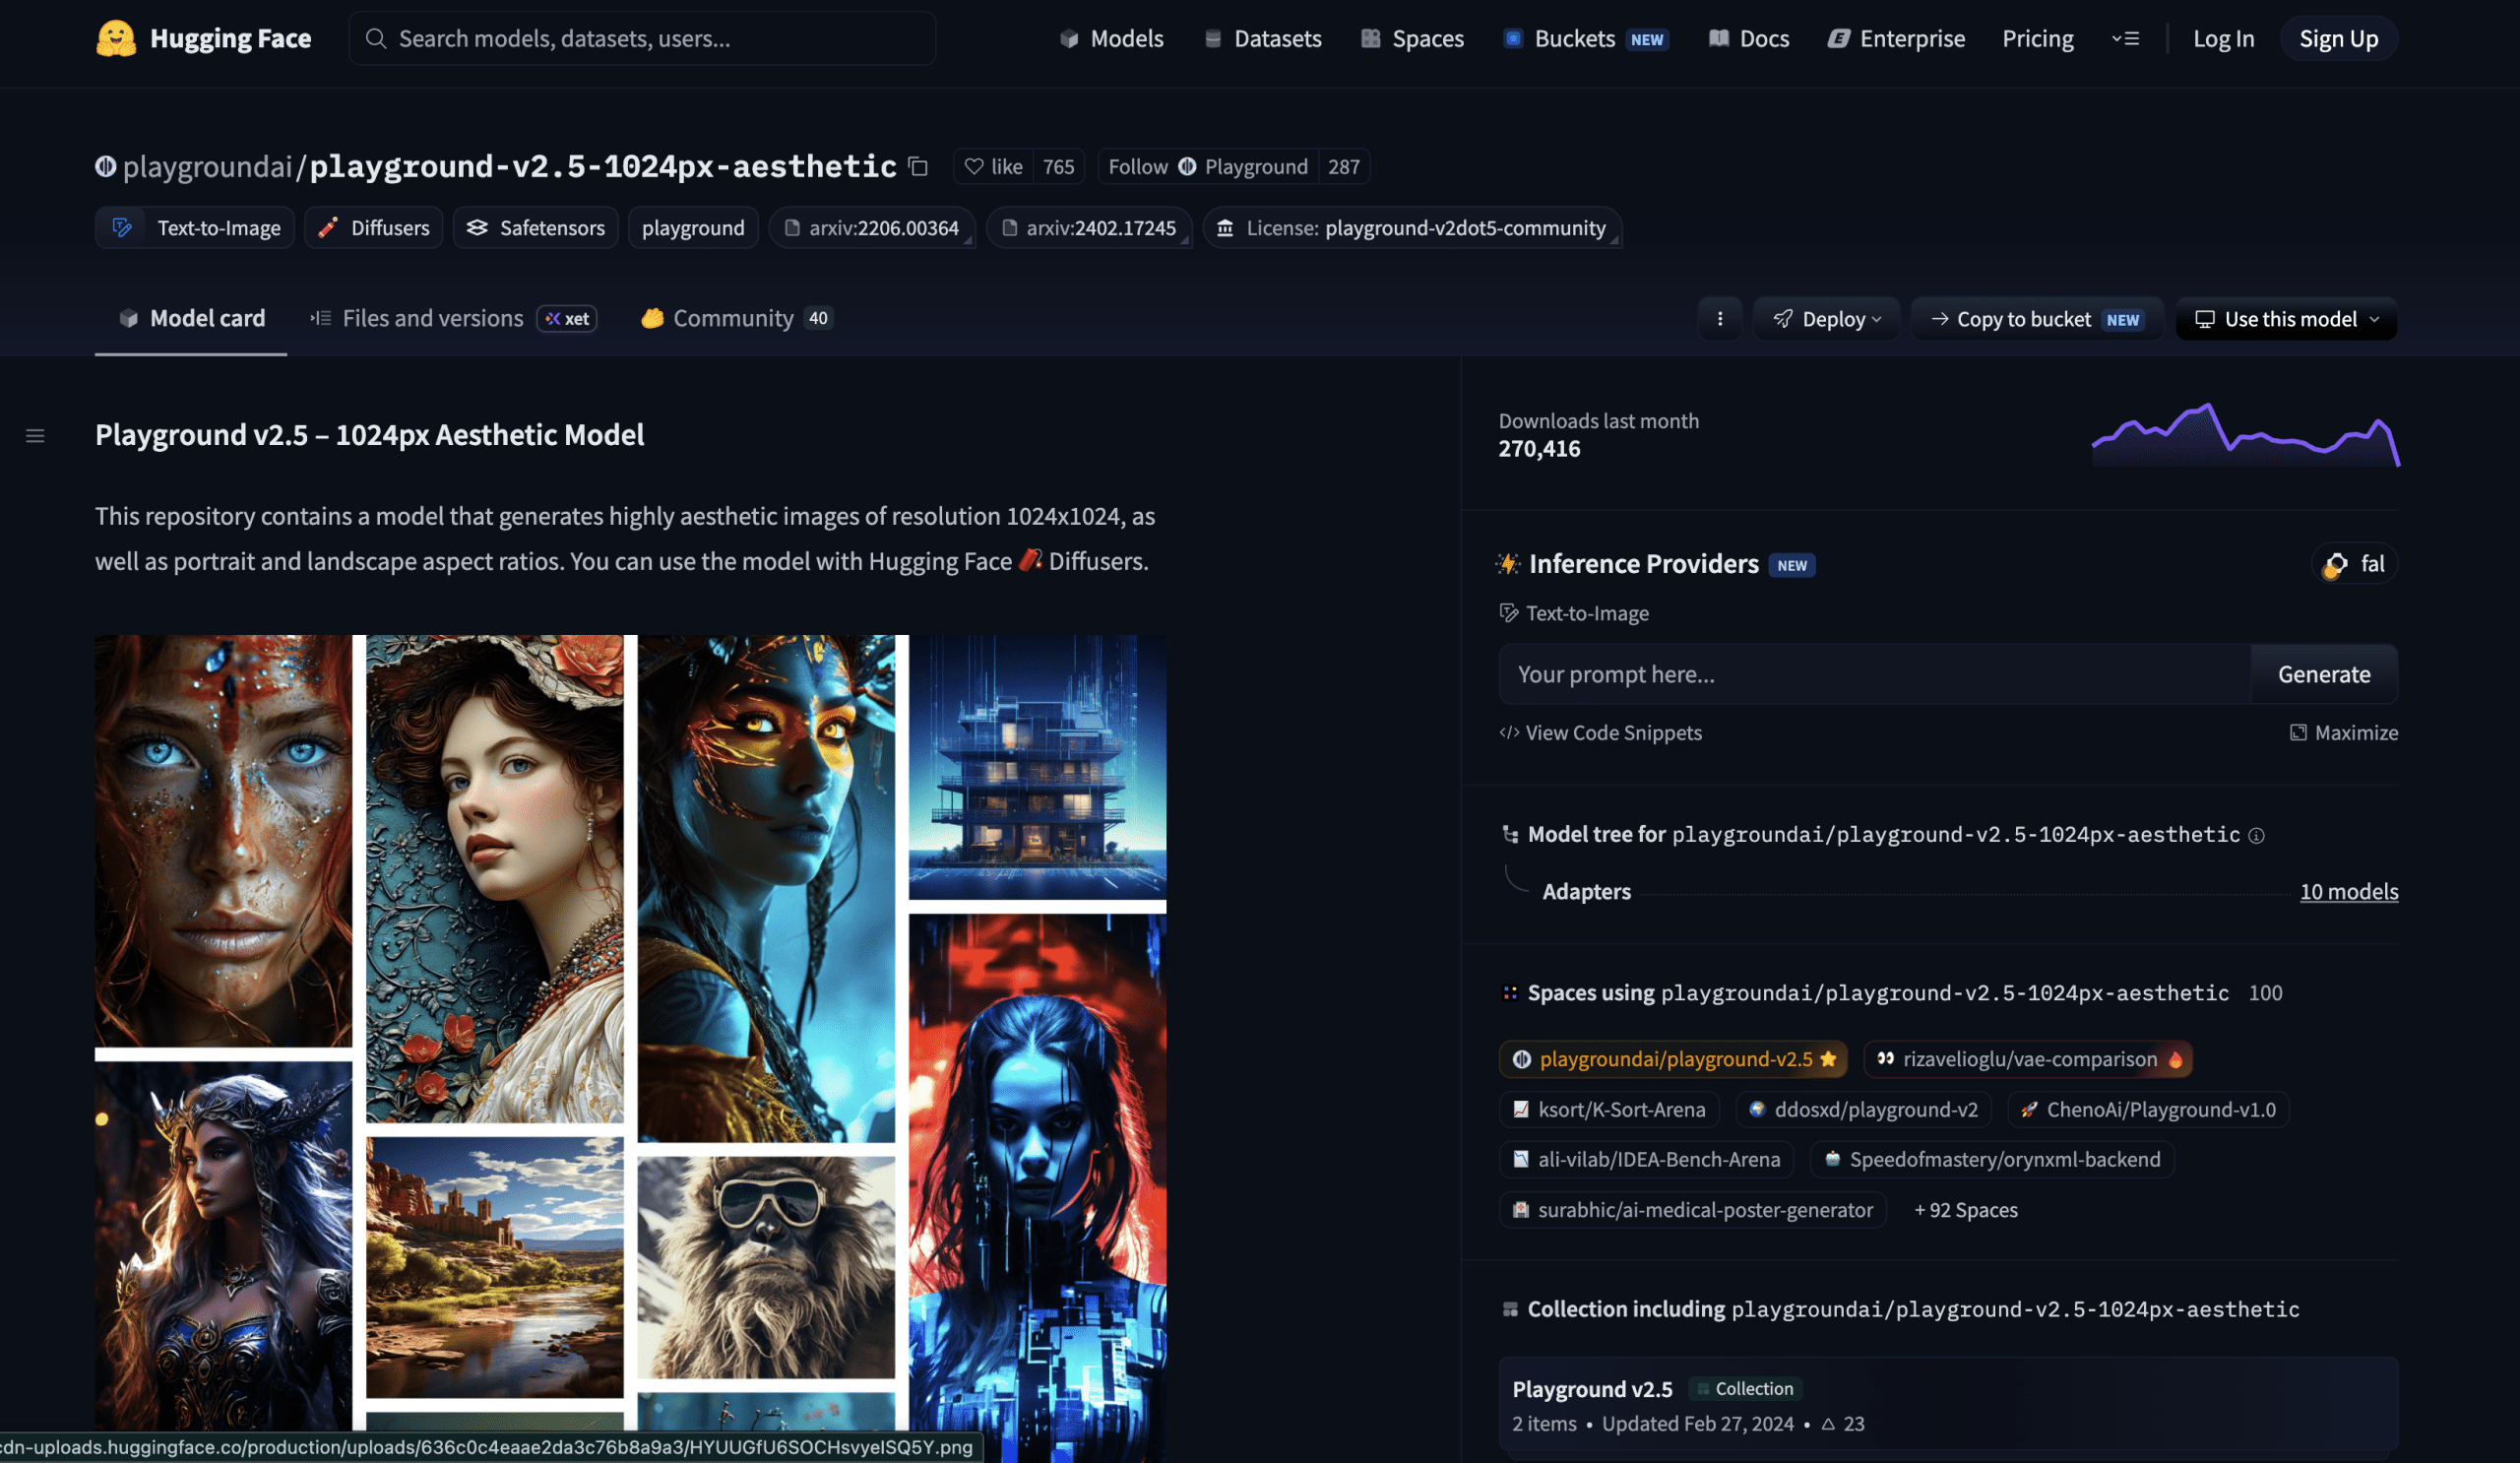Open Spaces in top navigation

click(x=1412, y=38)
